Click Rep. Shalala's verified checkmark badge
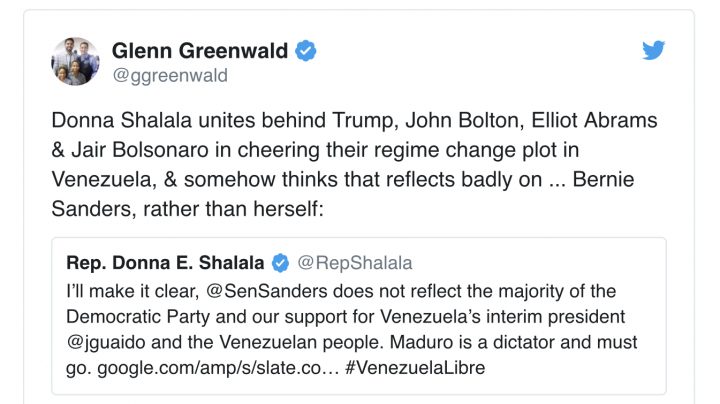Viewport: 720px width, 404px height. coord(280,263)
